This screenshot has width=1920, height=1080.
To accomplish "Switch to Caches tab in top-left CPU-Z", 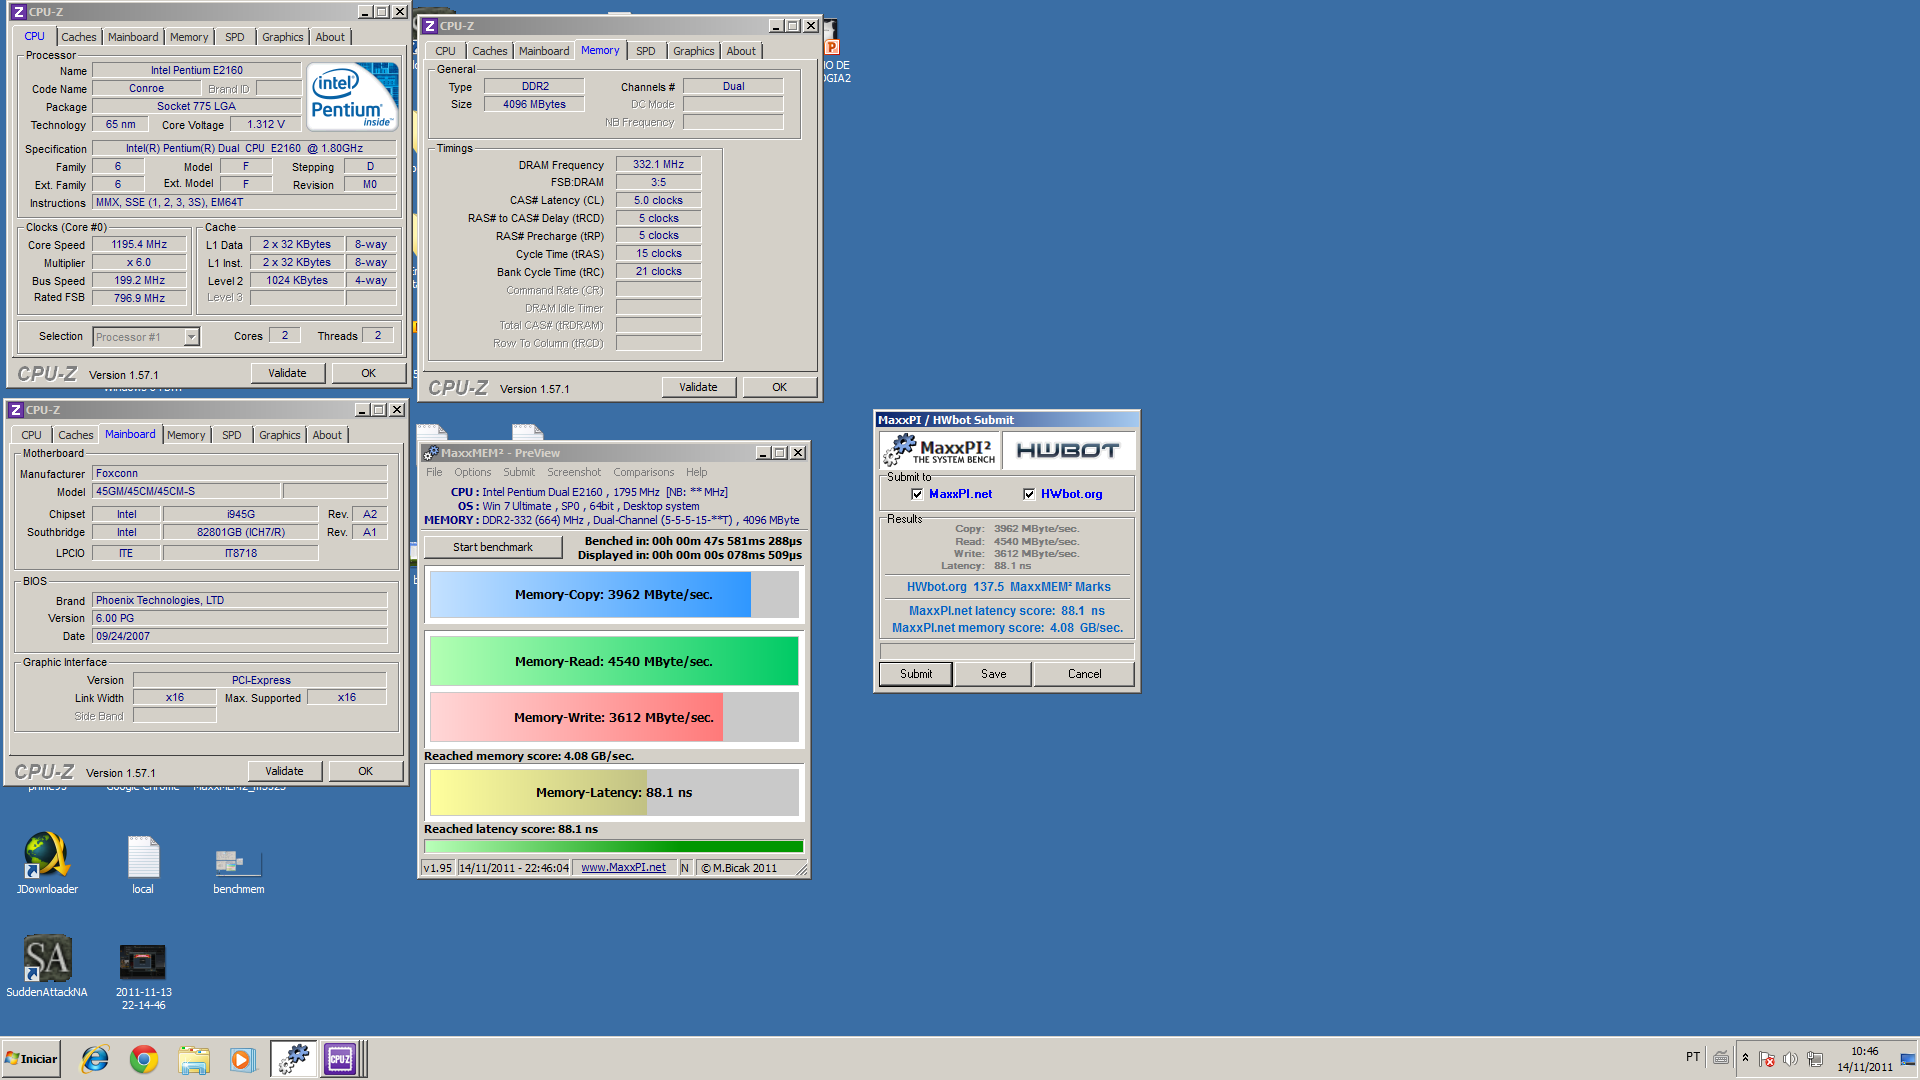I will coord(79,37).
